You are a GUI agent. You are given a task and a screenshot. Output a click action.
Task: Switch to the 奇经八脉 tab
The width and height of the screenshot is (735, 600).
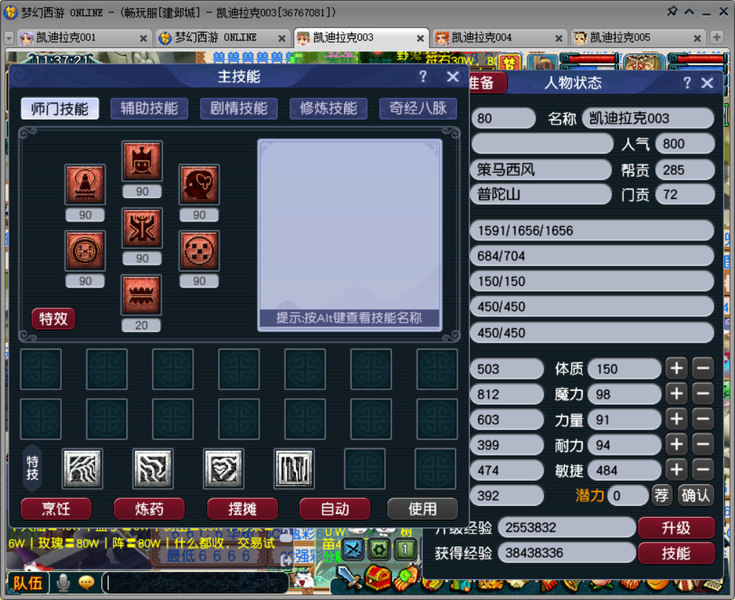coord(418,109)
